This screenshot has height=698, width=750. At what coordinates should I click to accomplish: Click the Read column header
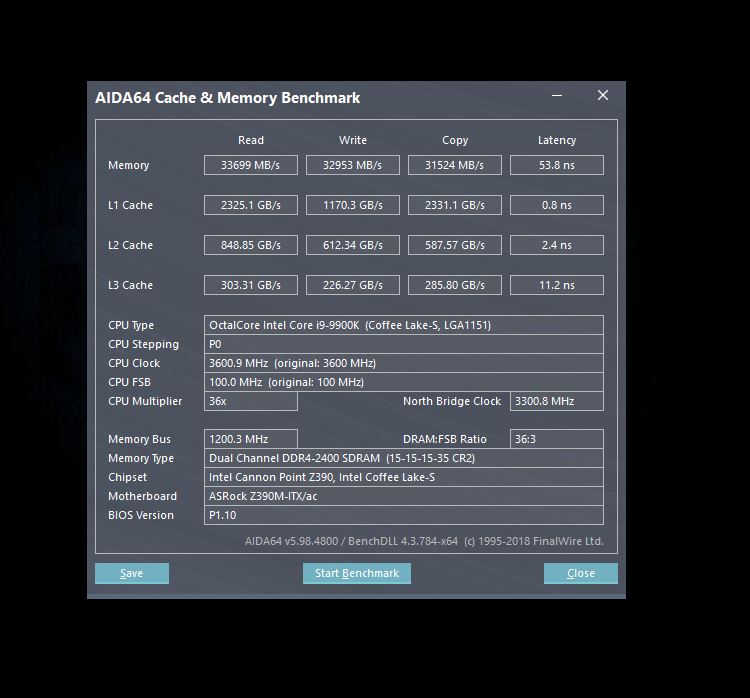(251, 140)
